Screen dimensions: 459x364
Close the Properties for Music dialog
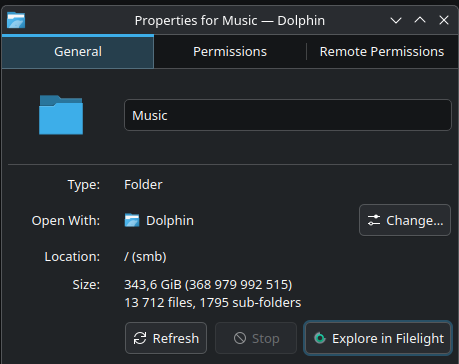pos(444,20)
